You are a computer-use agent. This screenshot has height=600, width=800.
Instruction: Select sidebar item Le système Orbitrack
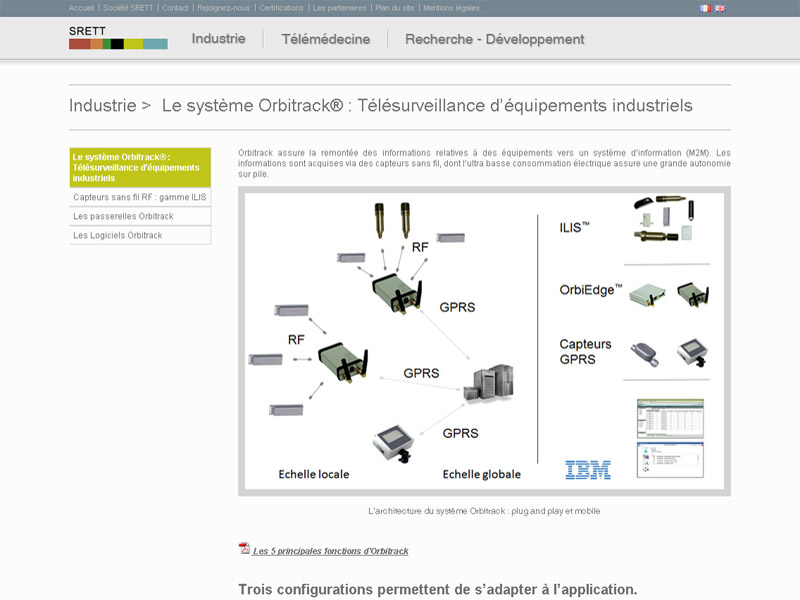[x=140, y=167]
